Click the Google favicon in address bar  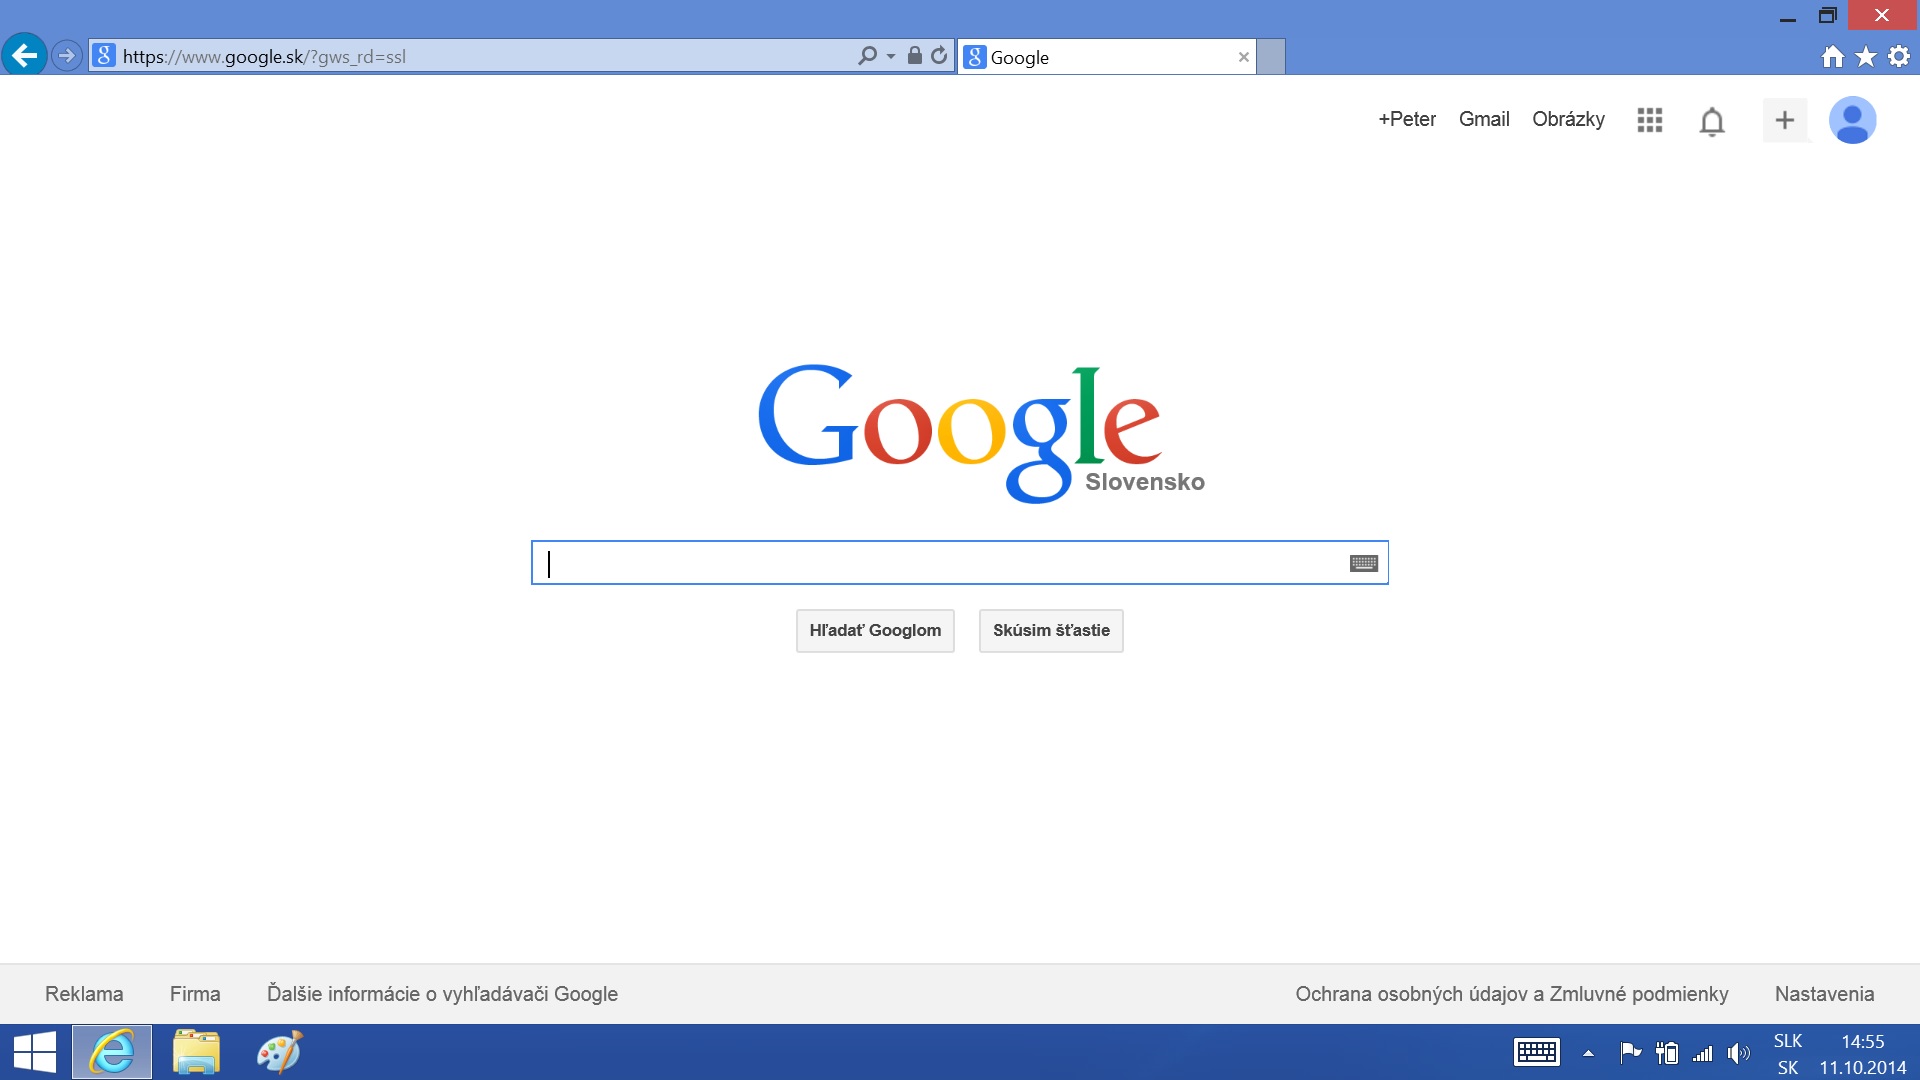pyautogui.click(x=104, y=56)
